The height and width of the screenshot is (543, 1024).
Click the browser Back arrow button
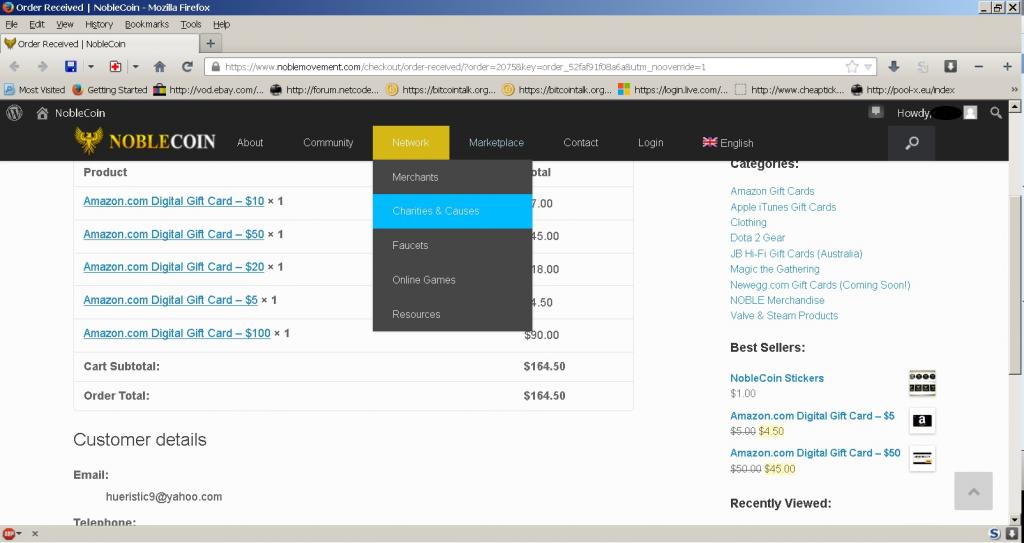coord(14,67)
